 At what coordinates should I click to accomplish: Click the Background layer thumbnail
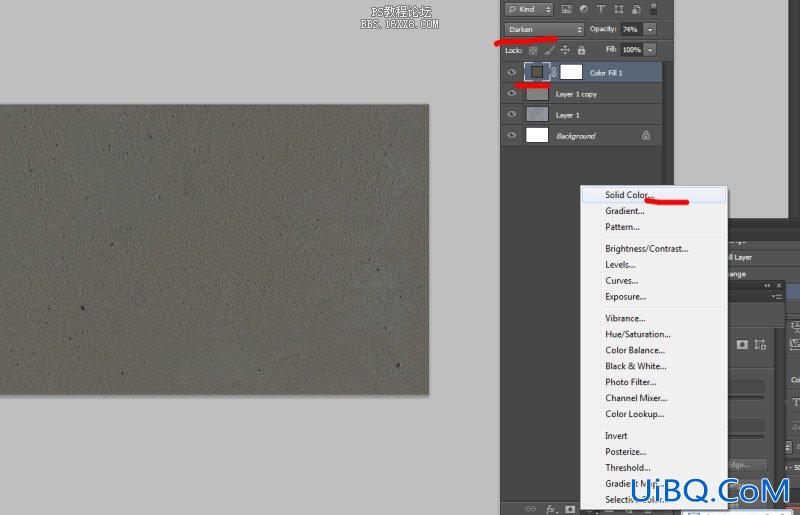[537, 135]
